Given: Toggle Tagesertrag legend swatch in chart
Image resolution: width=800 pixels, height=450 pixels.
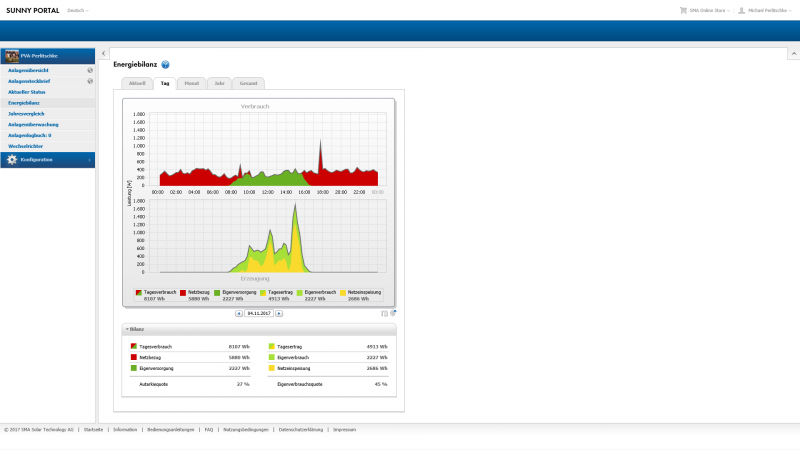Looking at the screenshot, I should [x=263, y=293].
